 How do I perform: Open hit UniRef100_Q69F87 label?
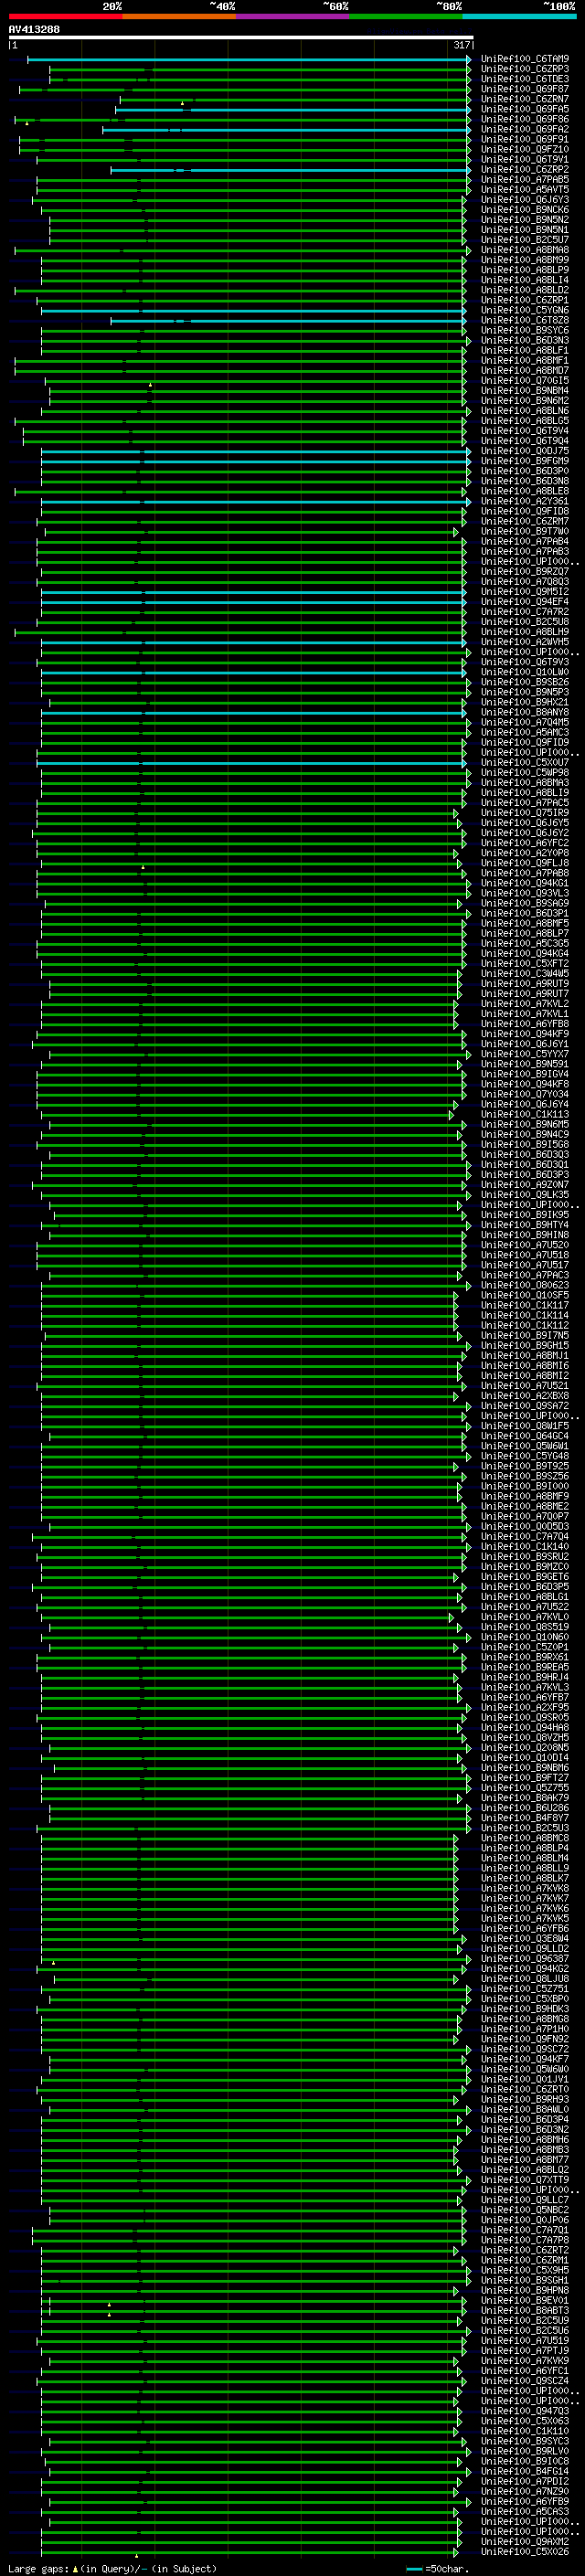(x=525, y=89)
